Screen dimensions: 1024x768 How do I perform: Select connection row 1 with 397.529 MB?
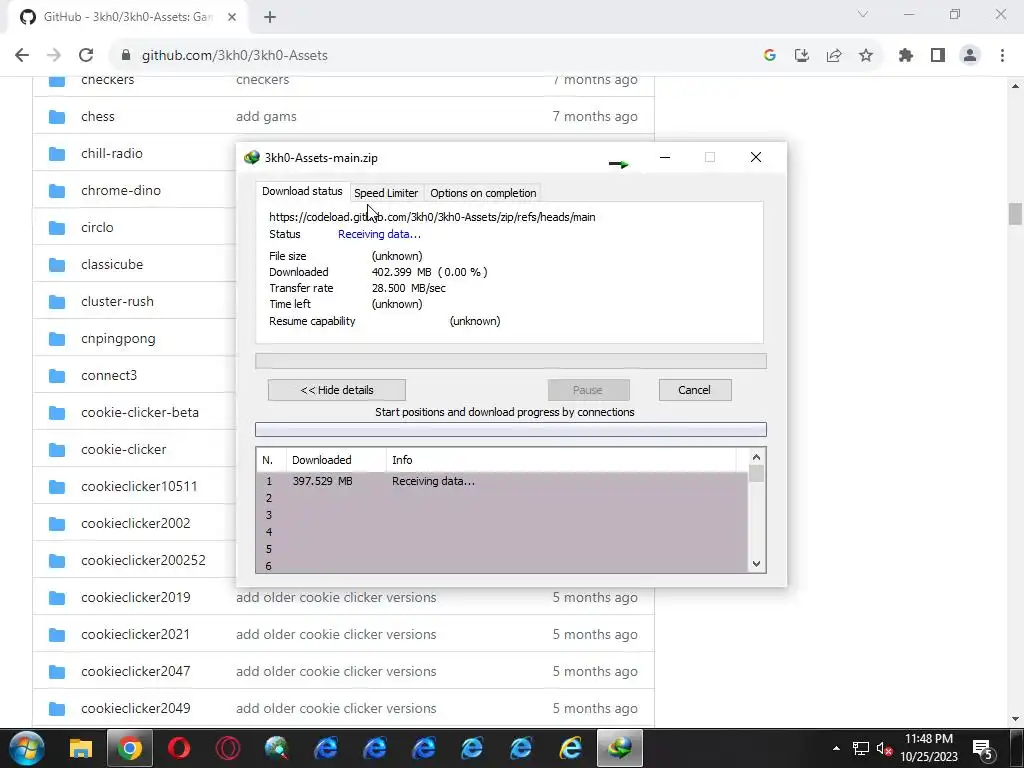502,481
